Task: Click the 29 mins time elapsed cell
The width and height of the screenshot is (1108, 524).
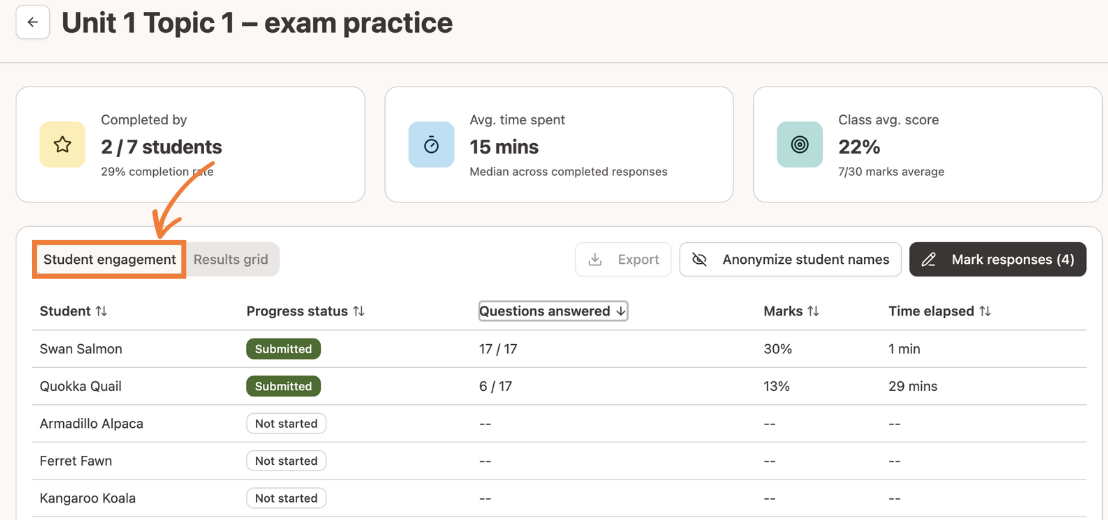Action: click(x=913, y=386)
